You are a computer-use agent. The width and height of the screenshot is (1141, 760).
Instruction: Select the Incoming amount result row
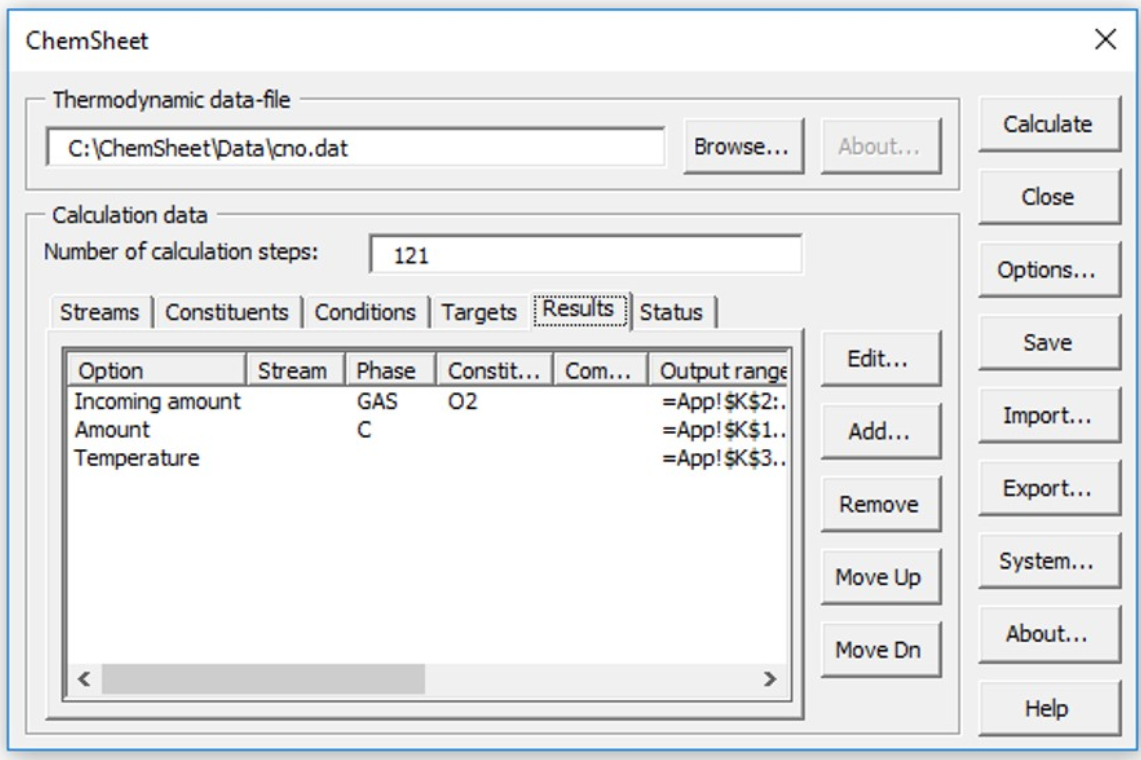157,402
